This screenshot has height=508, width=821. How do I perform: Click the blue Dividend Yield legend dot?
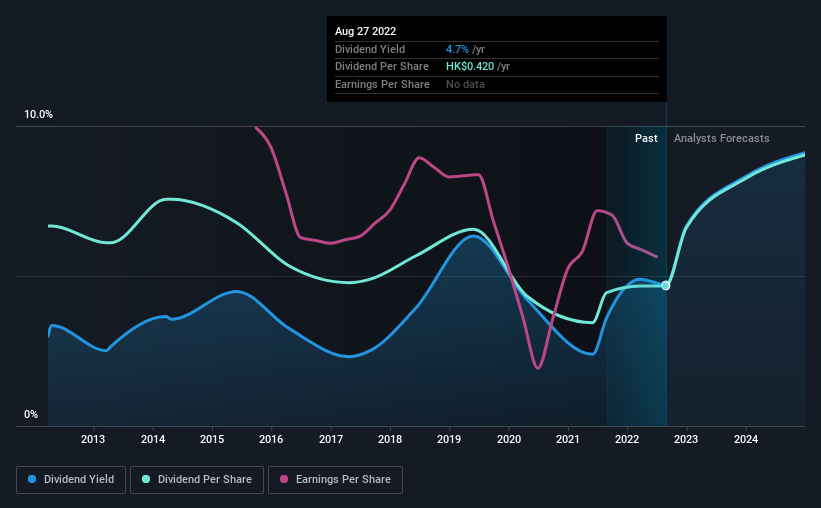tap(32, 479)
